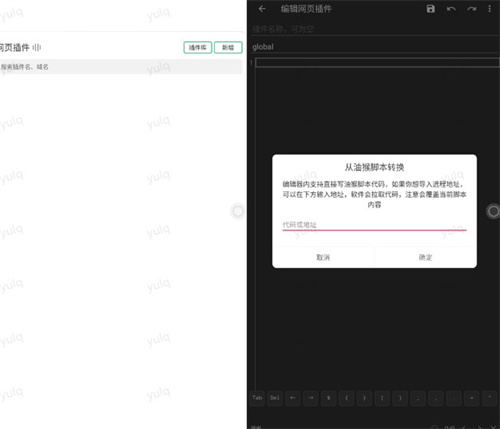The height and width of the screenshot is (429, 500).
Task: Click the 从油猴脚本转换 dialog title
Action: tap(374, 167)
